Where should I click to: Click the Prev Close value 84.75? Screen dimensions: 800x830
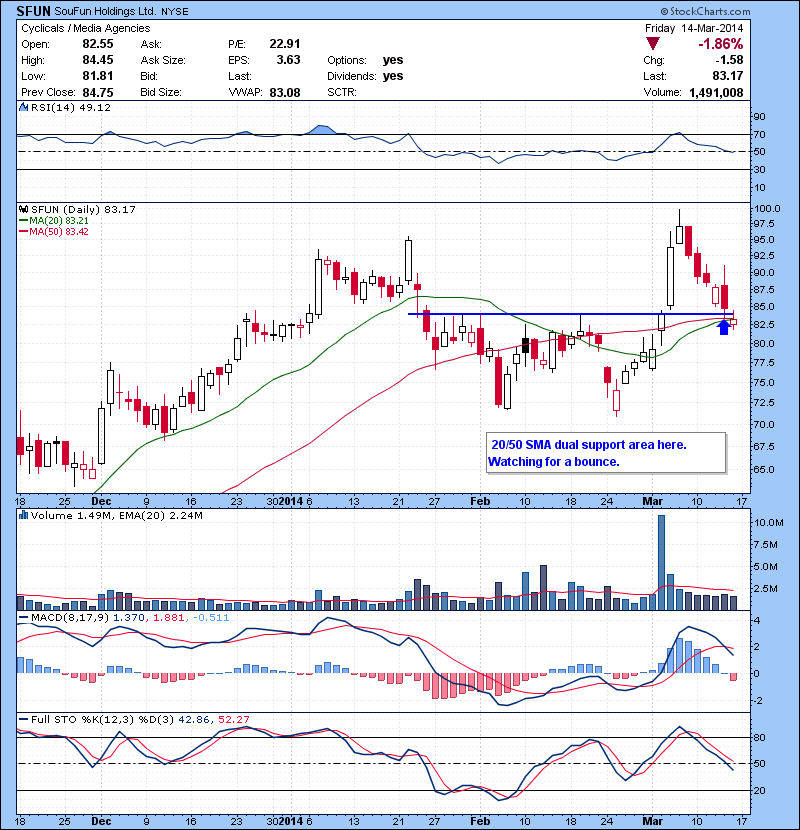[x=98, y=92]
